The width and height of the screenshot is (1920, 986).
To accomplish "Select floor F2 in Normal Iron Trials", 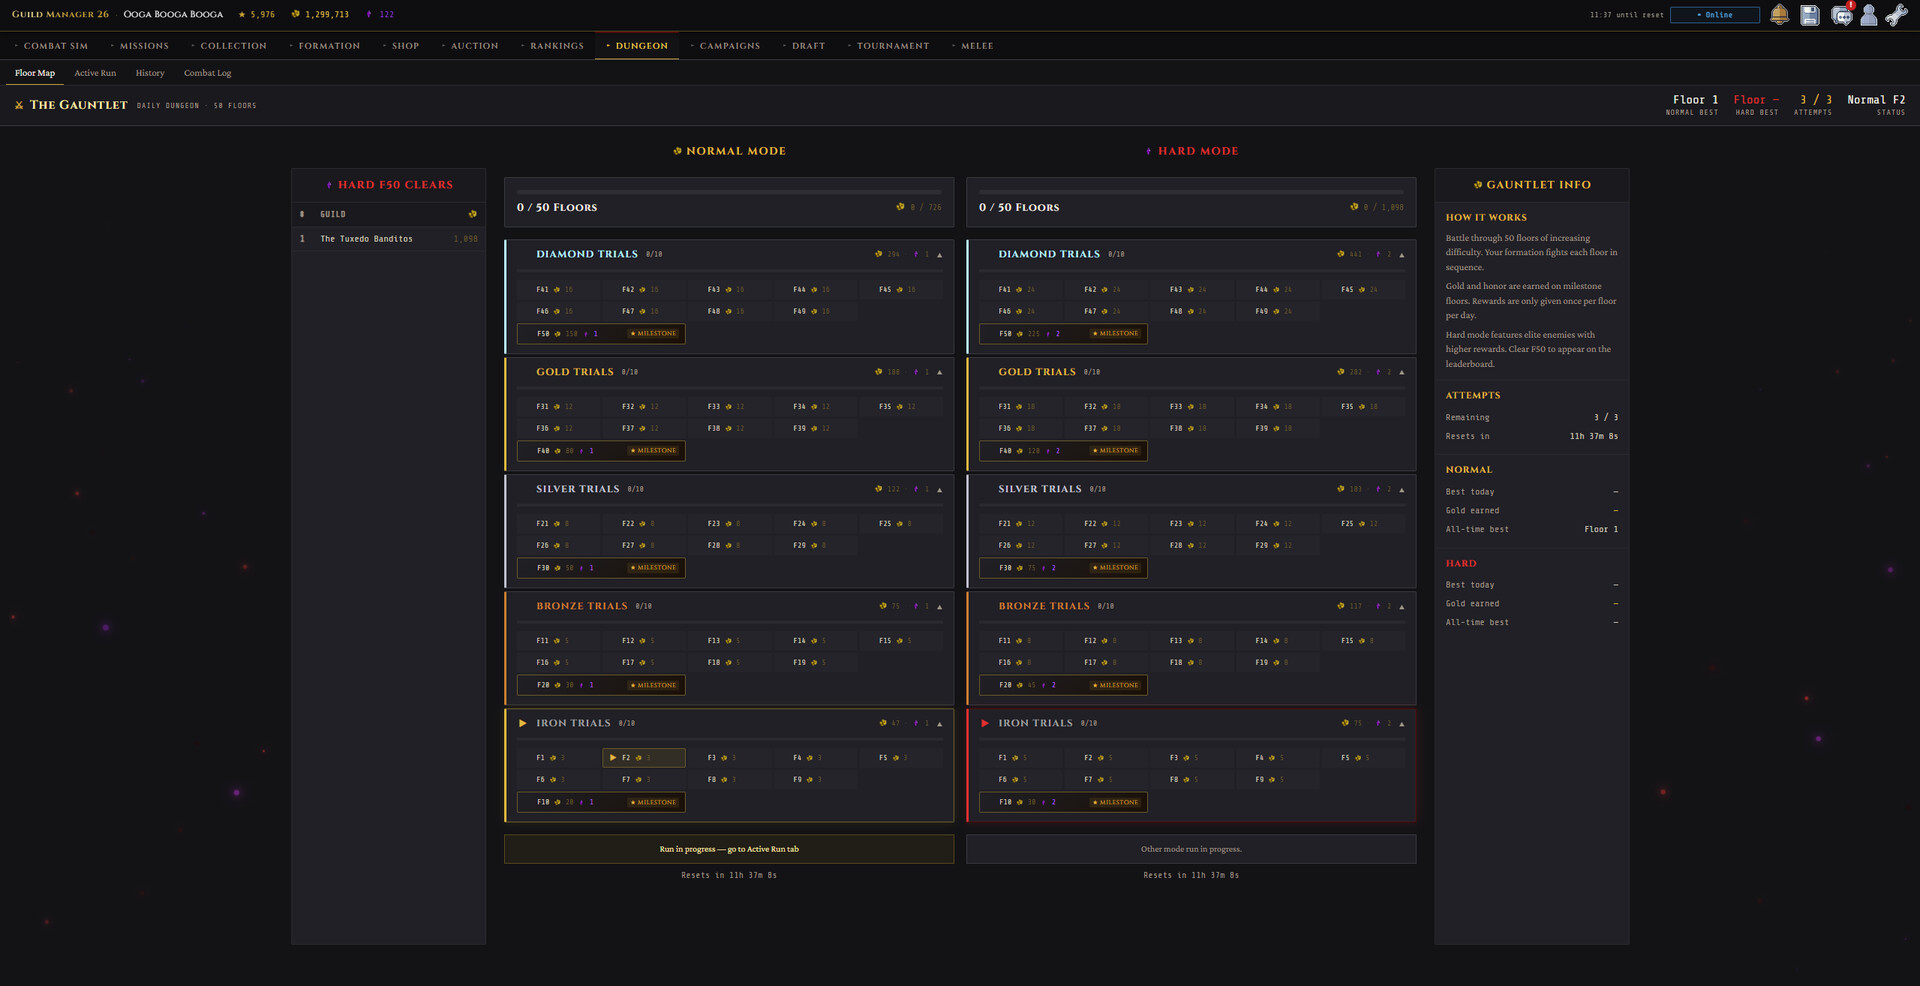I will pos(644,757).
